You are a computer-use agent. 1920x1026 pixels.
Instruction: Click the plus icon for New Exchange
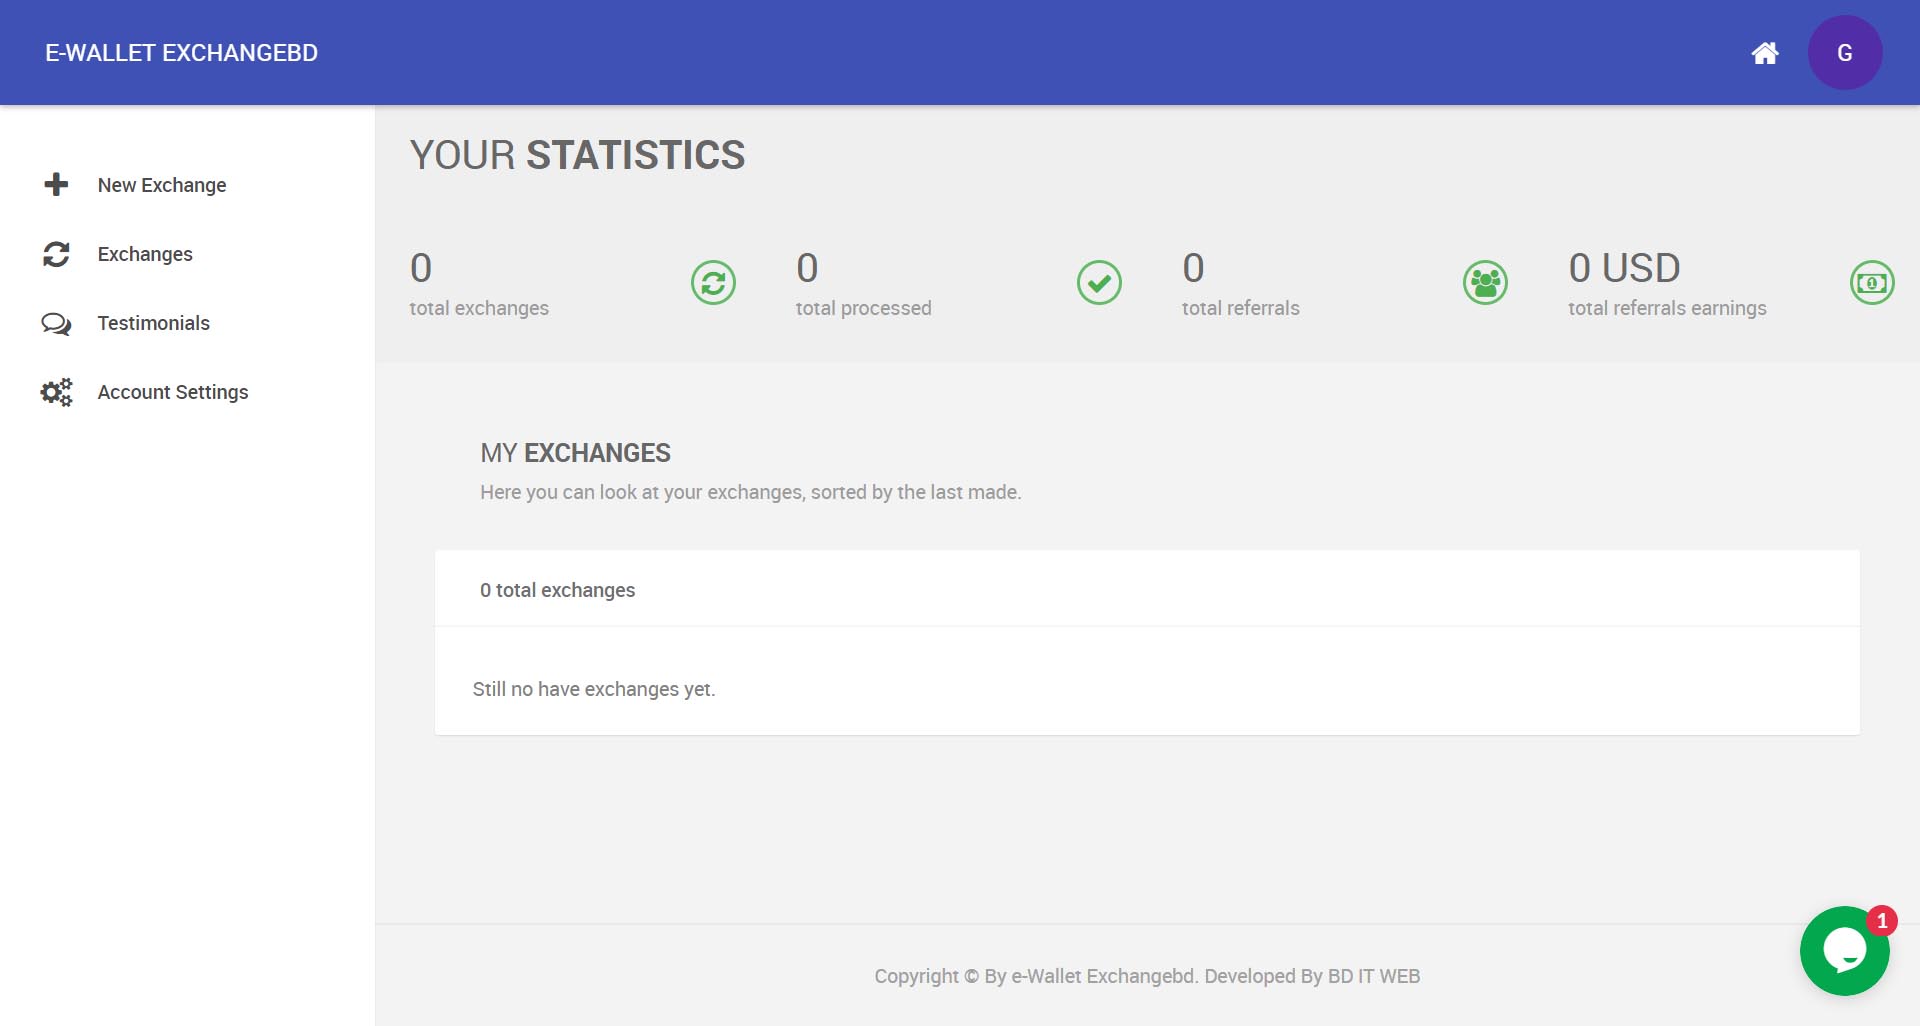(x=56, y=185)
